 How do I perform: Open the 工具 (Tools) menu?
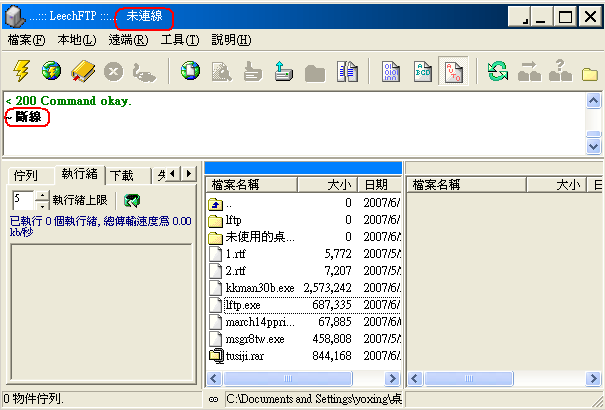pyautogui.click(x=180, y=40)
